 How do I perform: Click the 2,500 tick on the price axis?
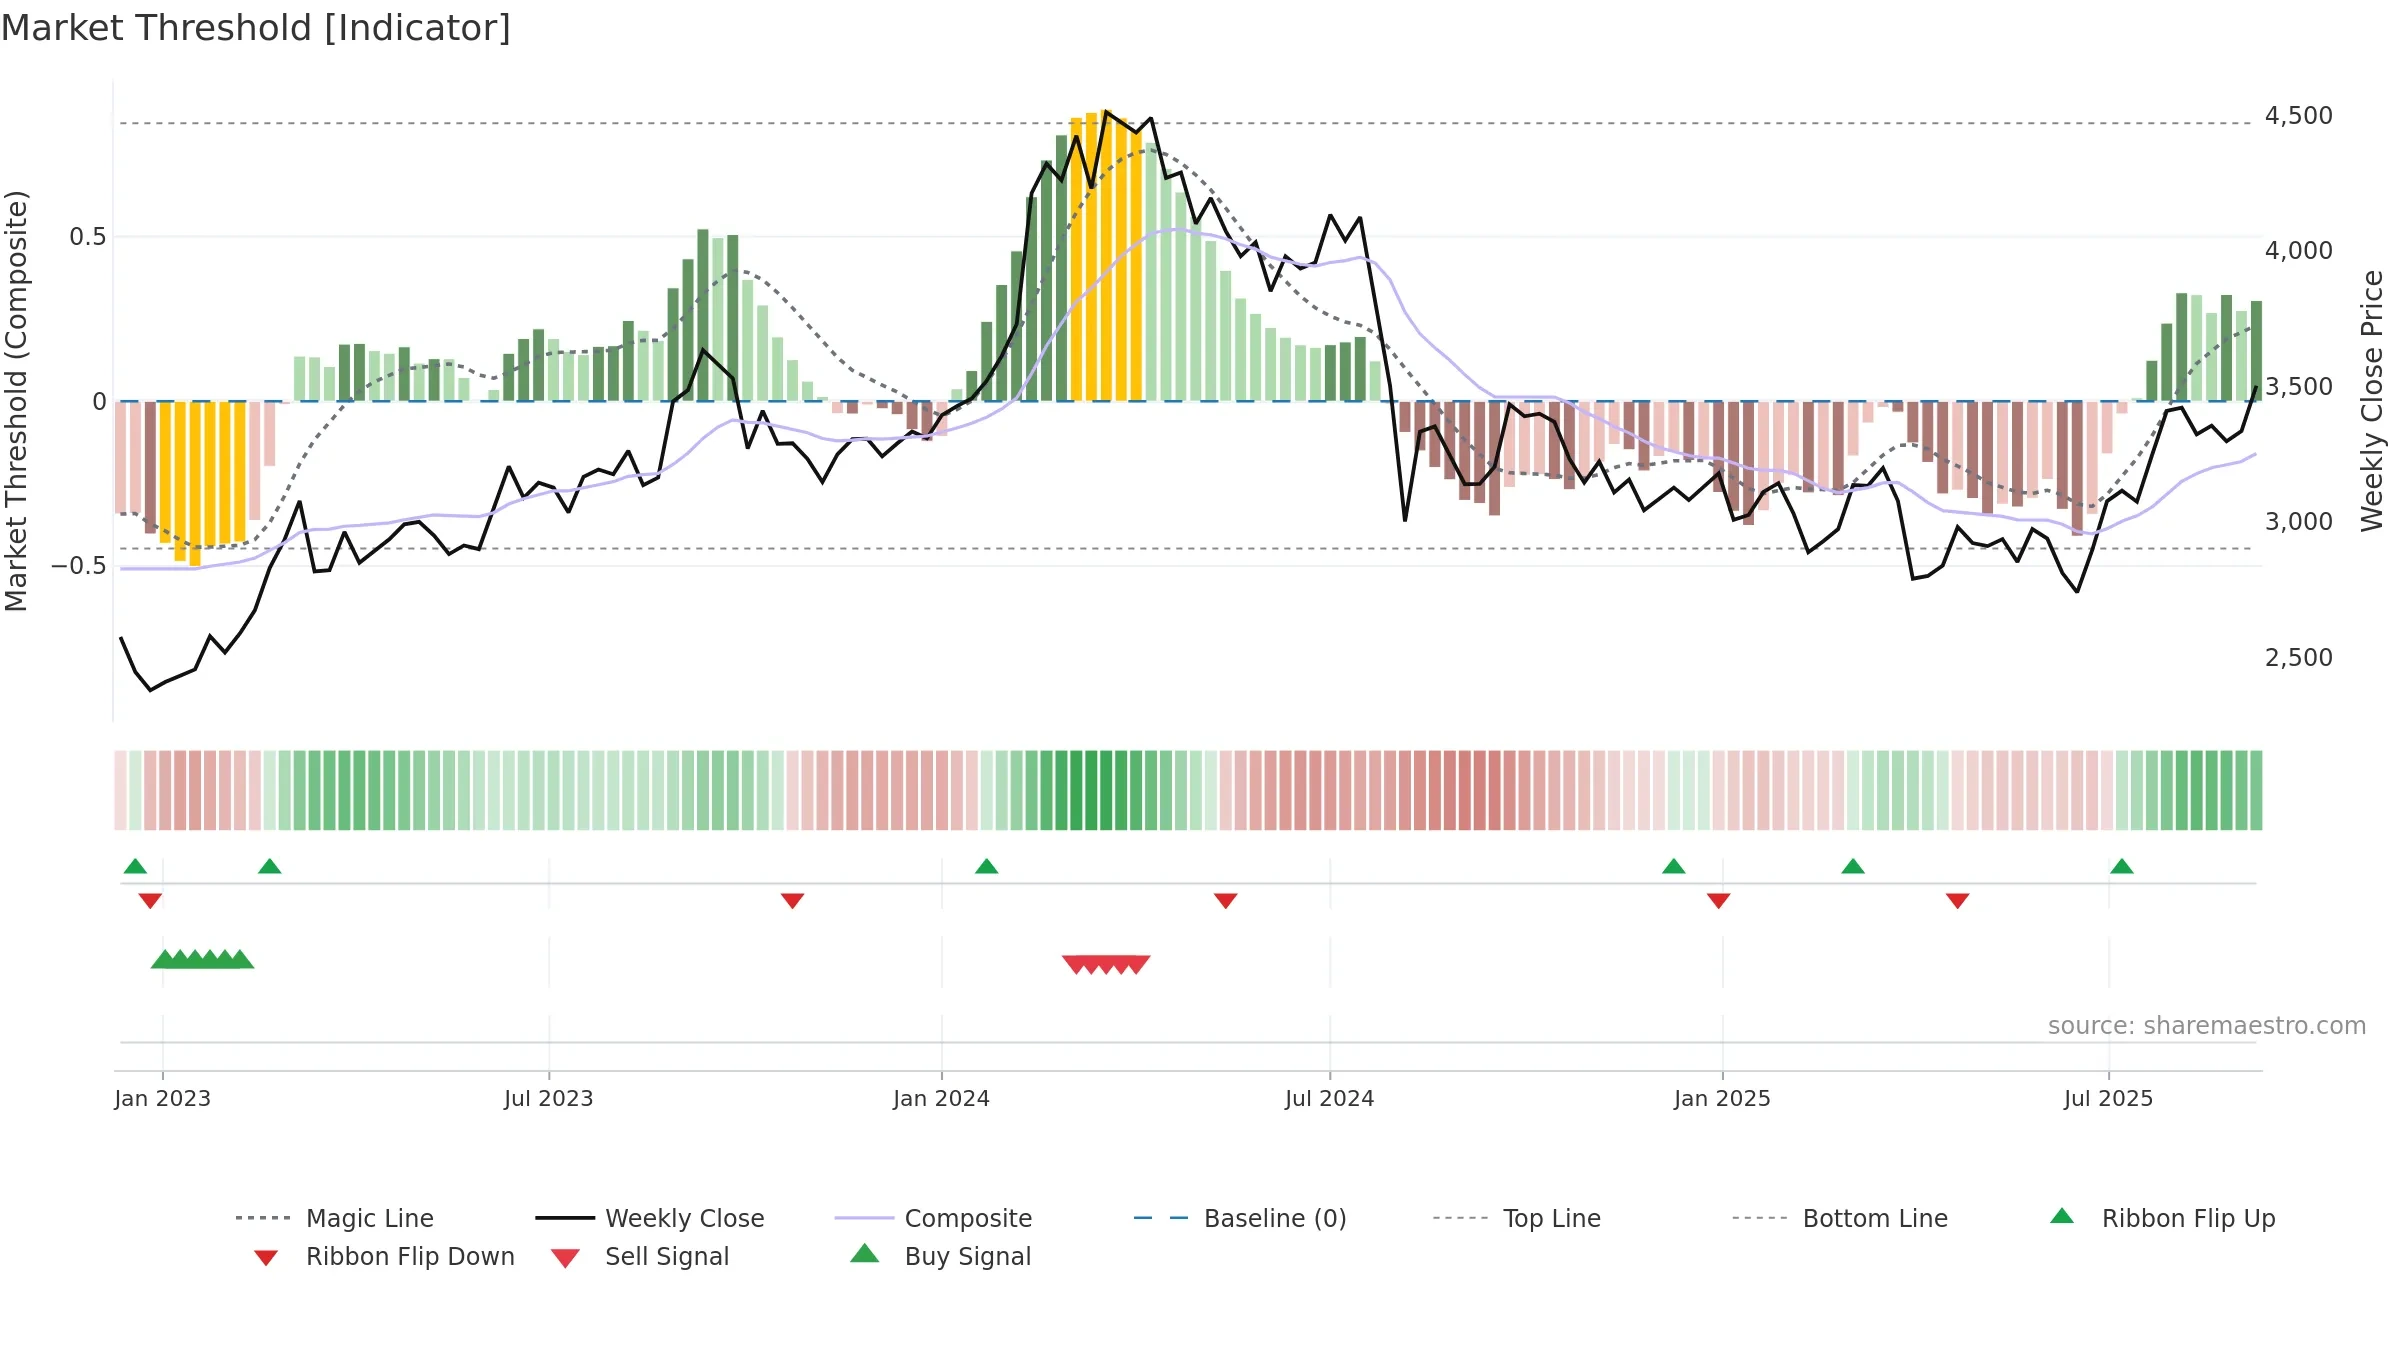(2299, 658)
